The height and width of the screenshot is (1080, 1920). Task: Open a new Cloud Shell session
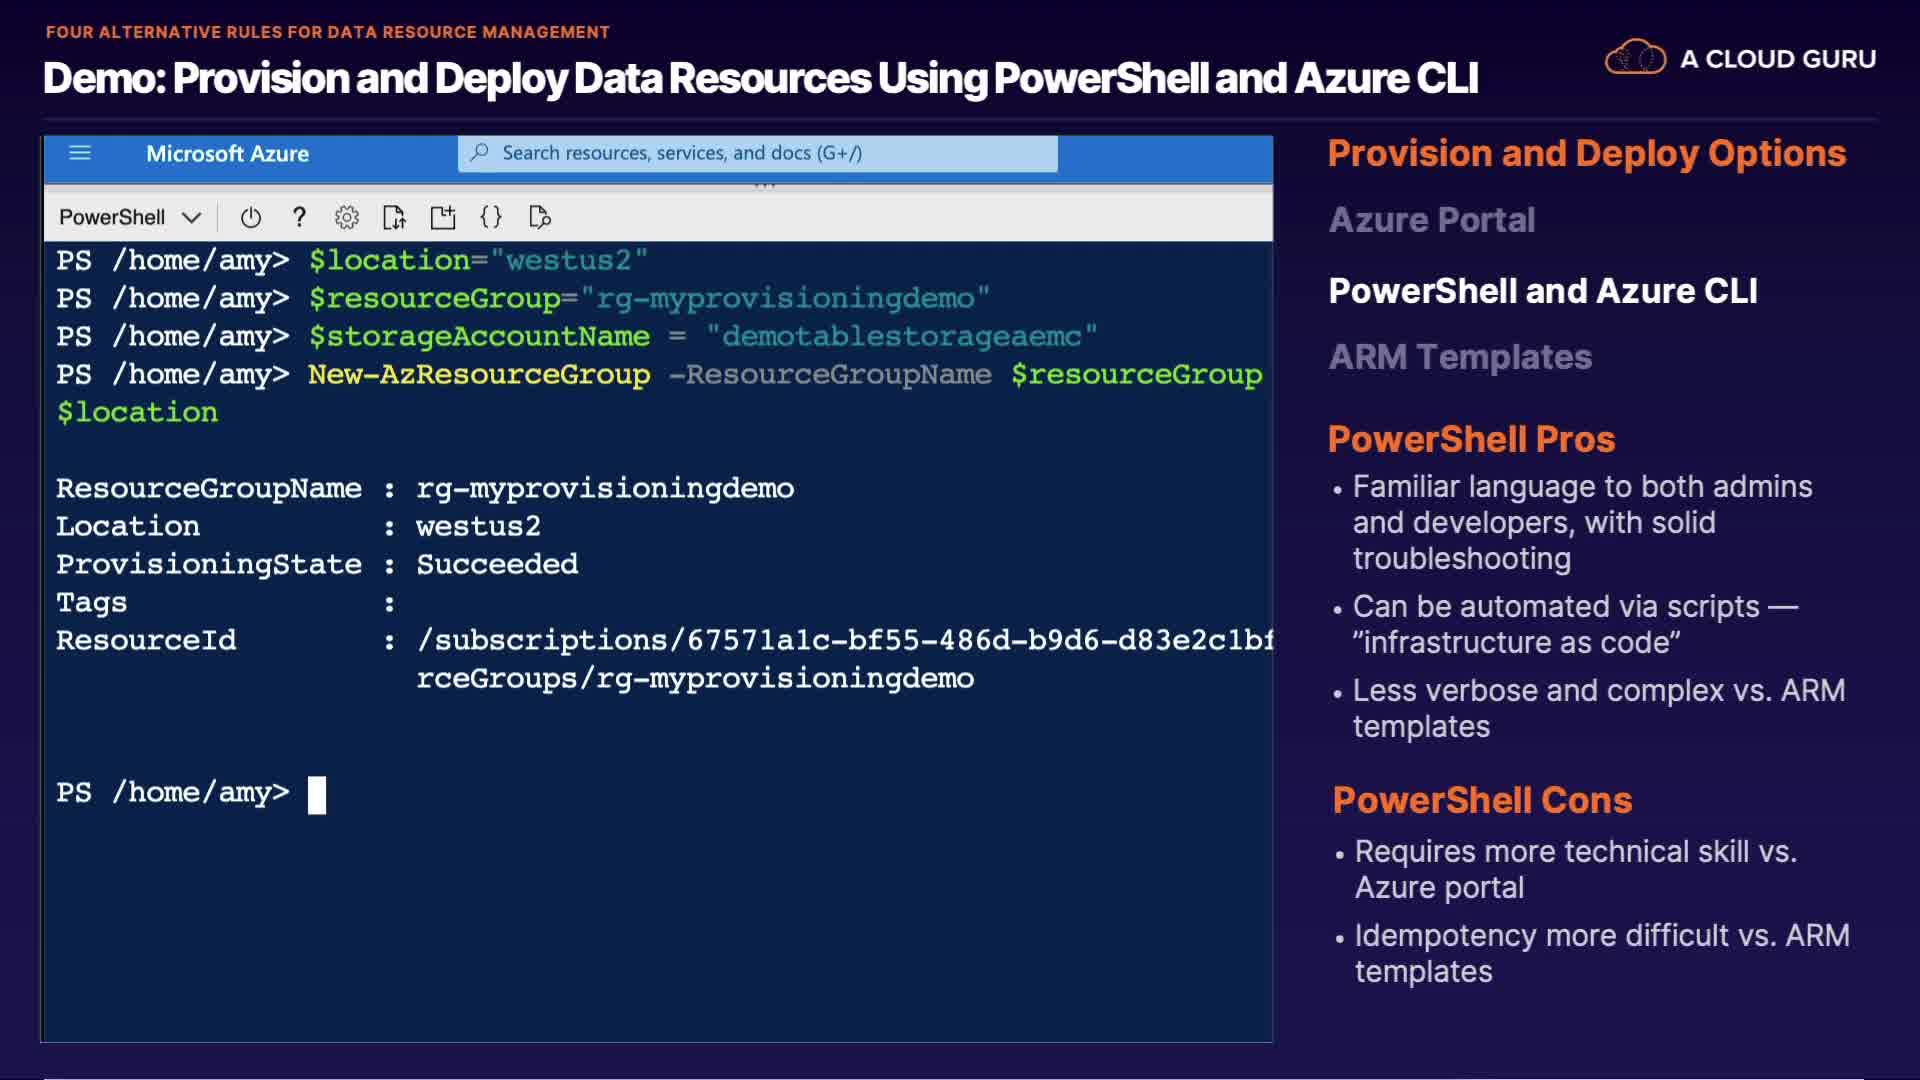tap(442, 217)
